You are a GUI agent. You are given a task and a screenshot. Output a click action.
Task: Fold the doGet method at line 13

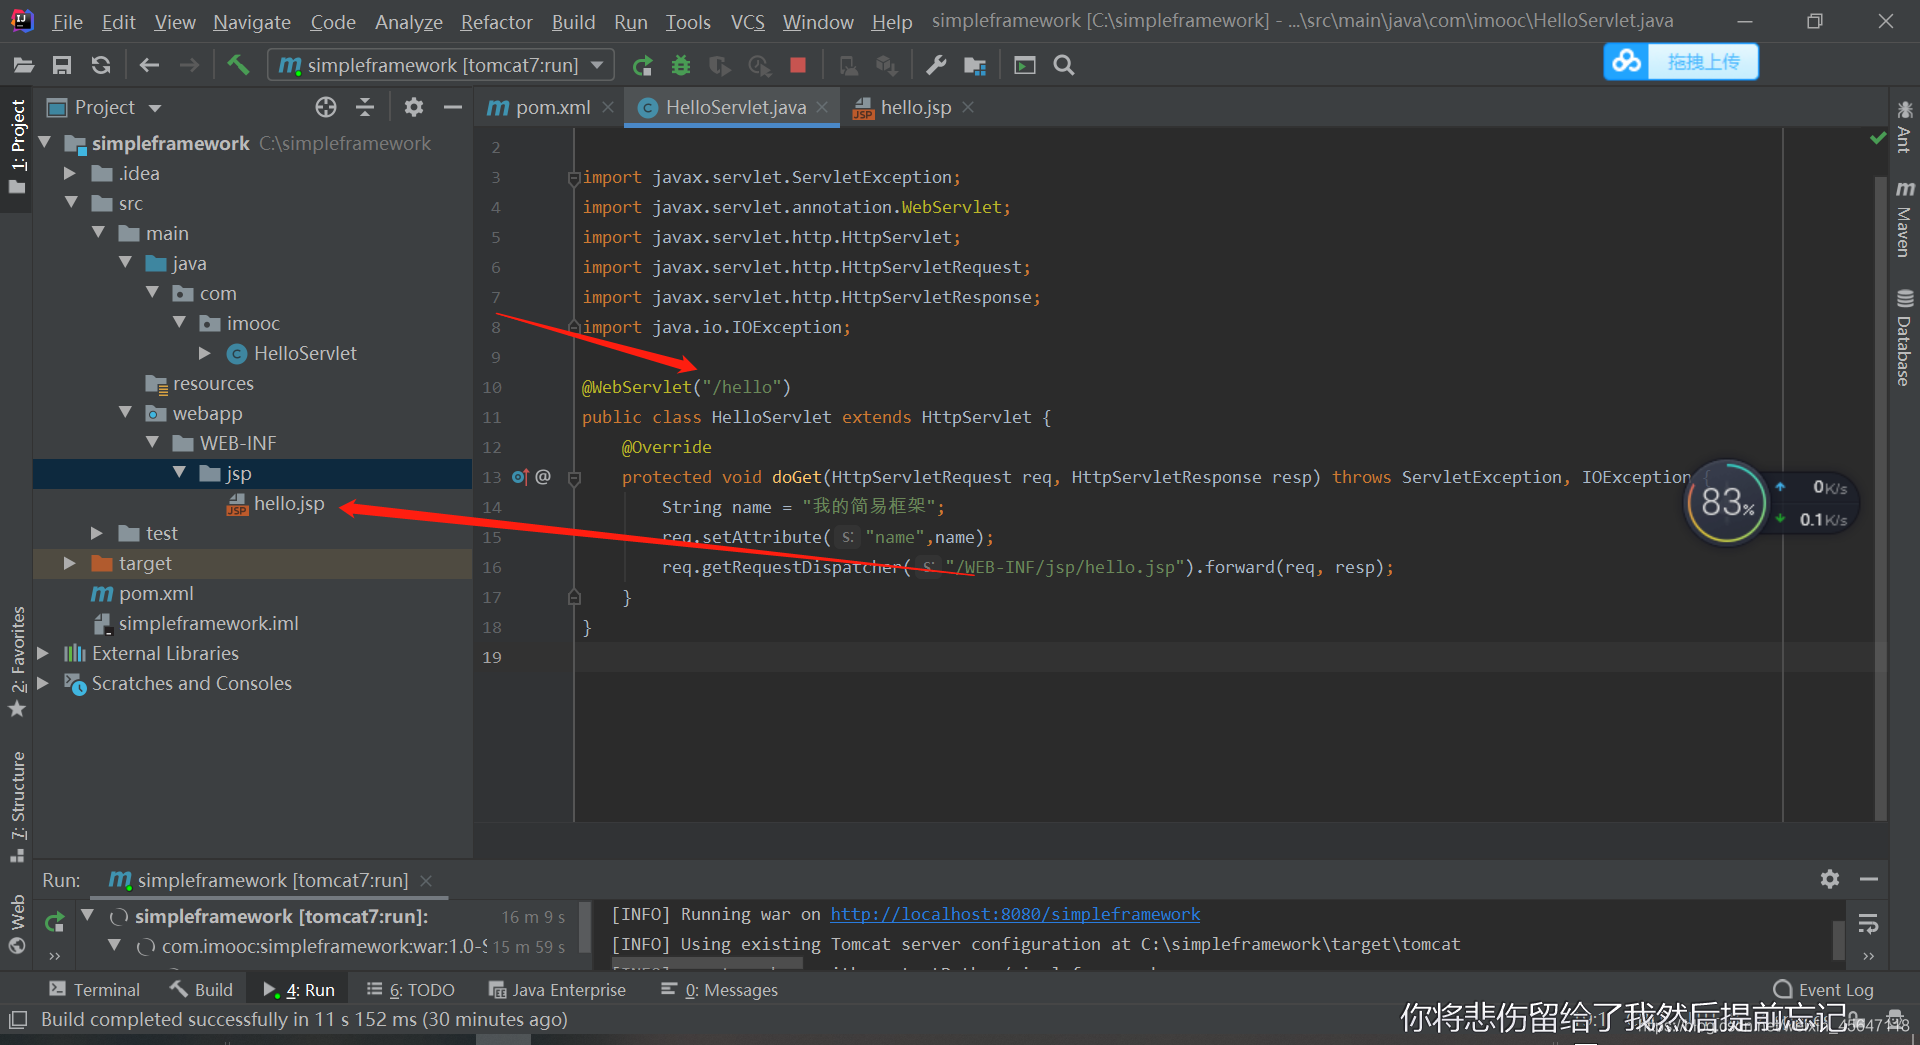[574, 478]
